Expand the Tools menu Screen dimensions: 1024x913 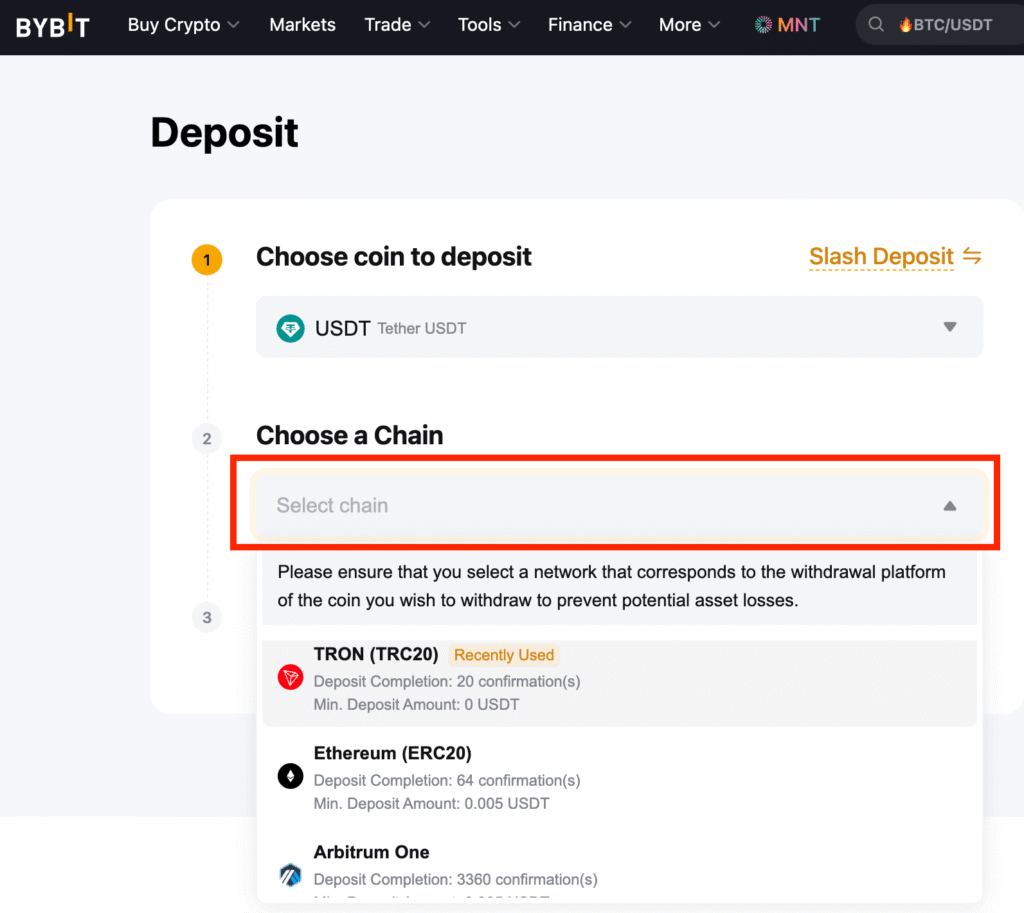[x=489, y=25]
